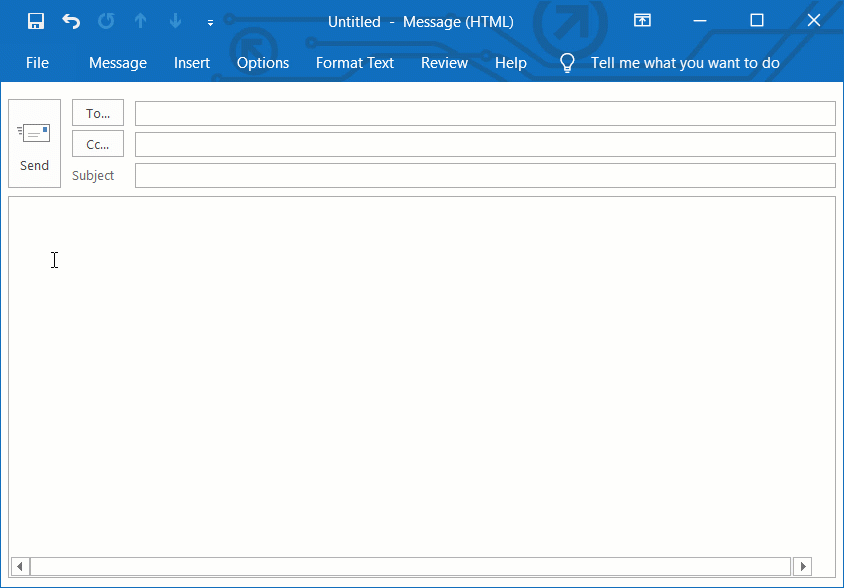844x588 pixels.
Task: Open the Customize Quick Access Toolbar menu
Action: coord(209,22)
